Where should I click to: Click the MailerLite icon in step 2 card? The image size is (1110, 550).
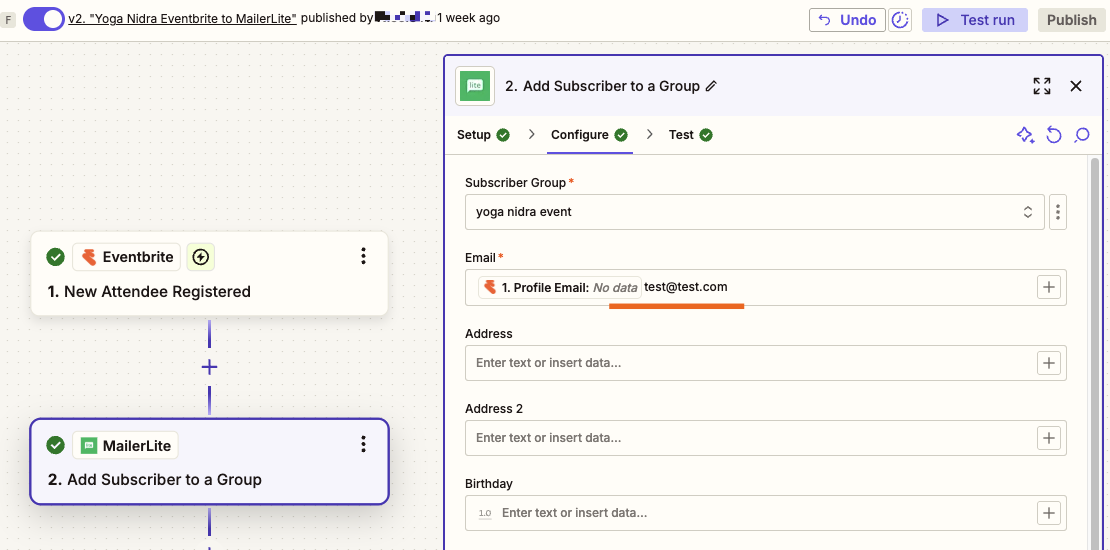click(x=89, y=445)
